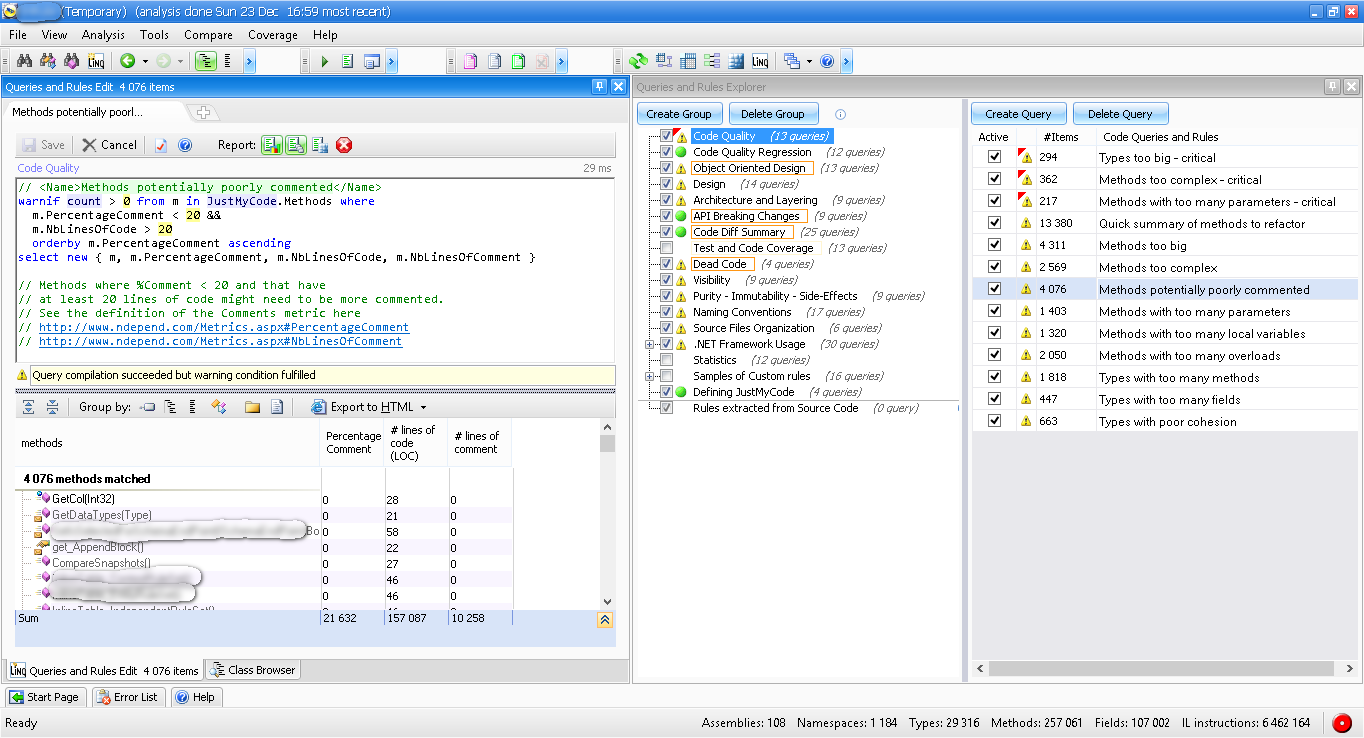Toggle the highlighted green tree view toolbar icon

tap(206, 62)
